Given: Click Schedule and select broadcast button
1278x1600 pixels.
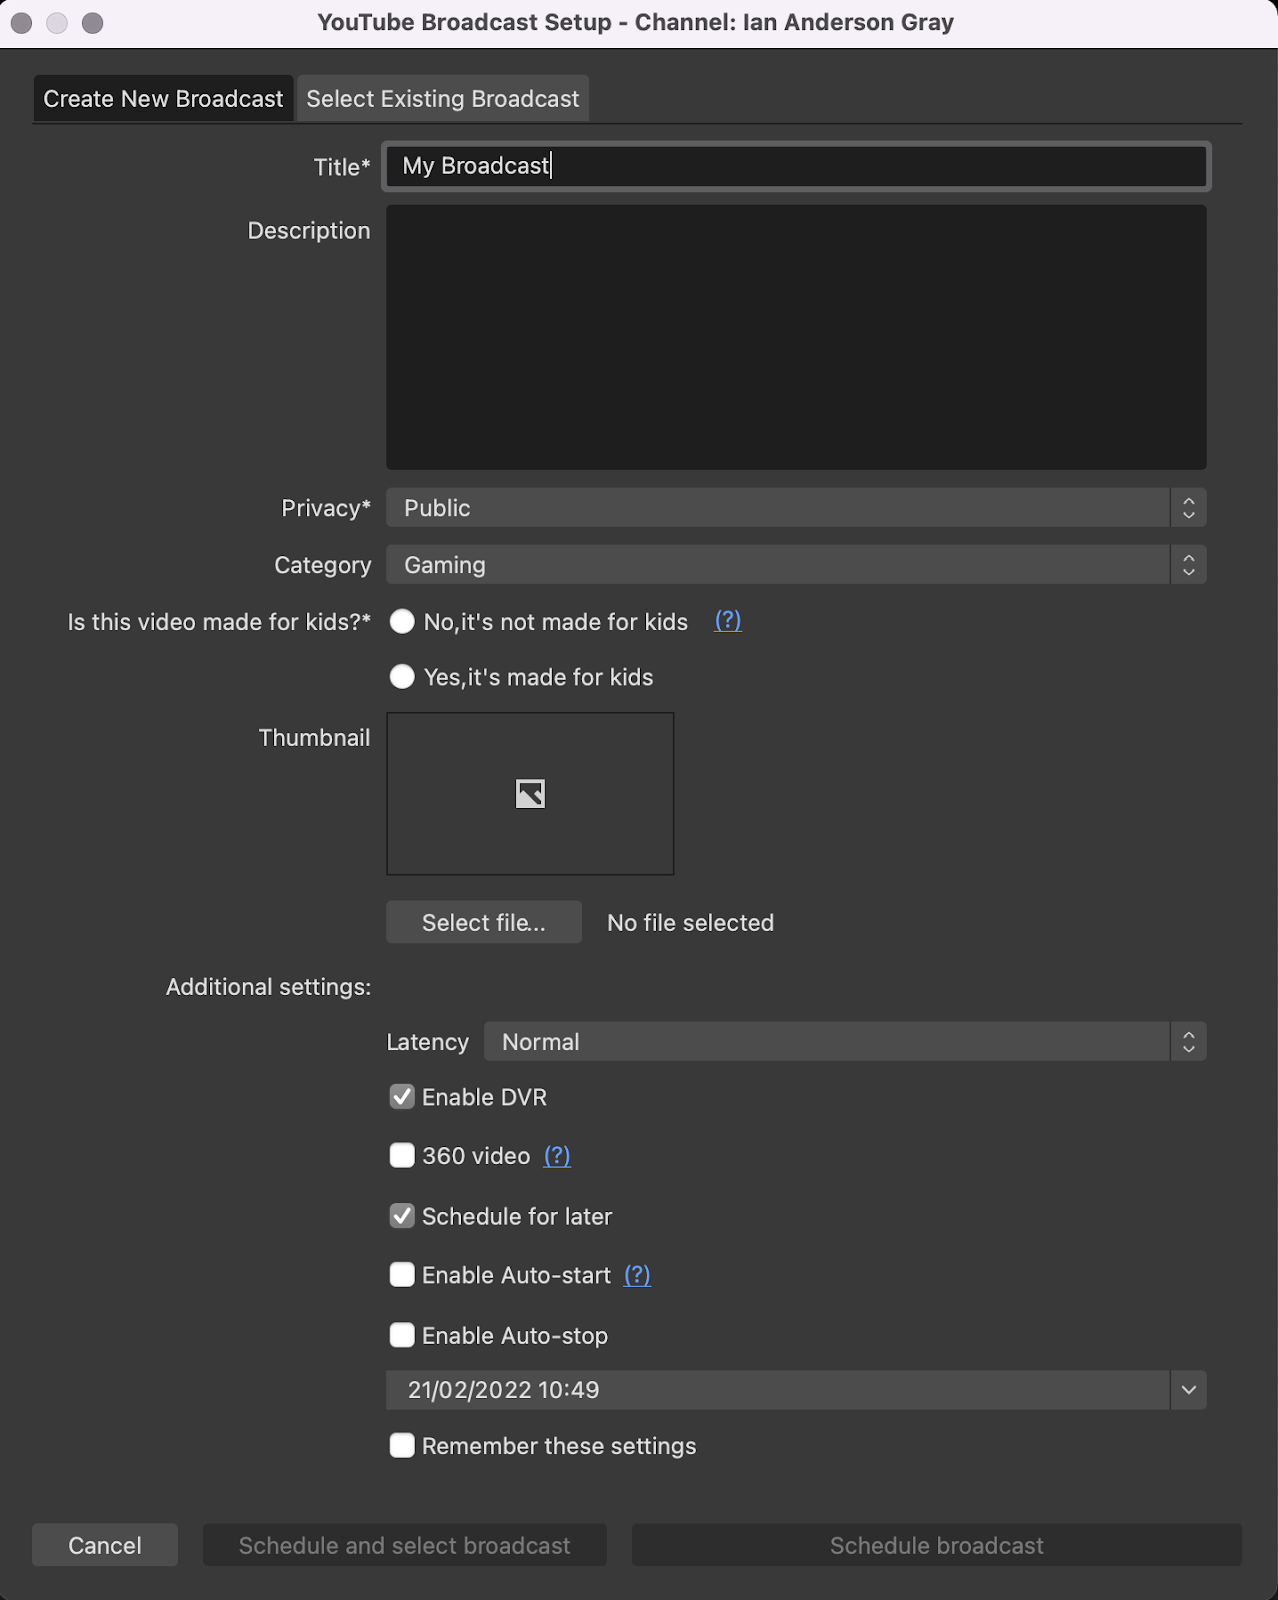Looking at the screenshot, I should tap(405, 1545).
